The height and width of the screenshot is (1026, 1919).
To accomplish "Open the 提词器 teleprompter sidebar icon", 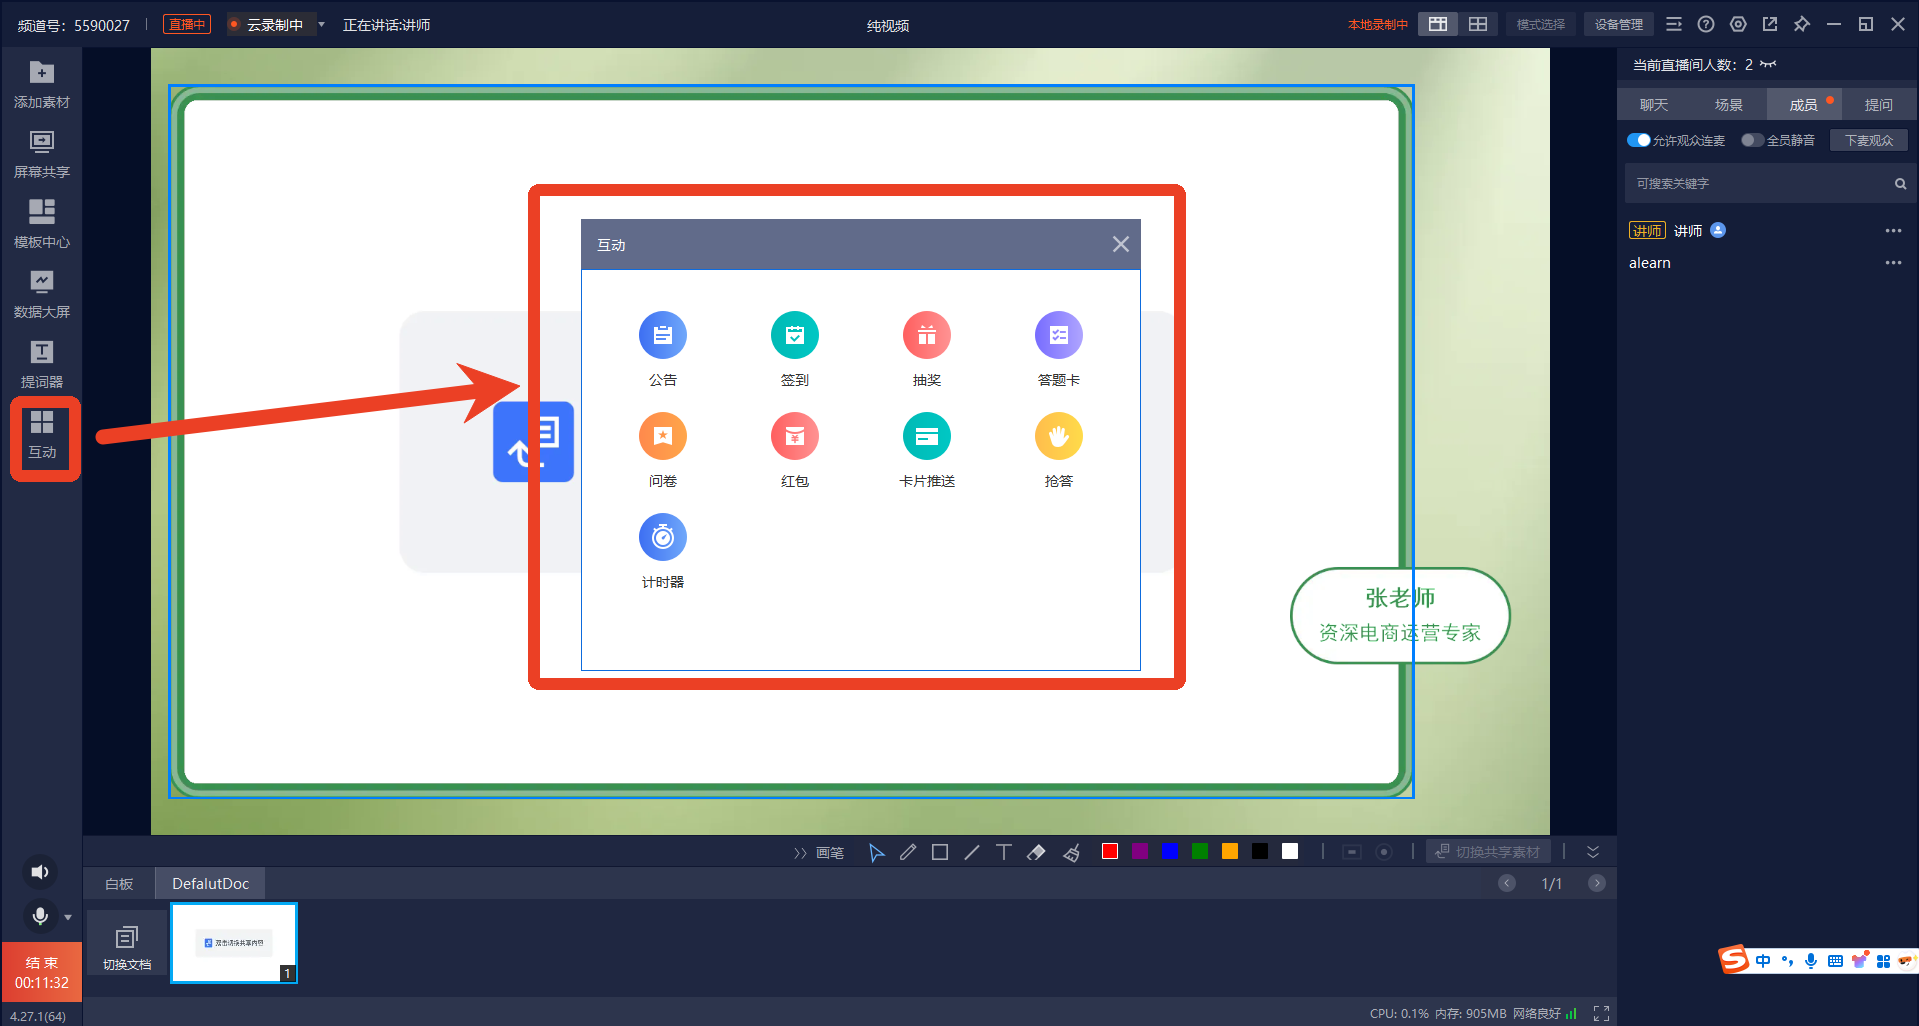I will [42, 365].
